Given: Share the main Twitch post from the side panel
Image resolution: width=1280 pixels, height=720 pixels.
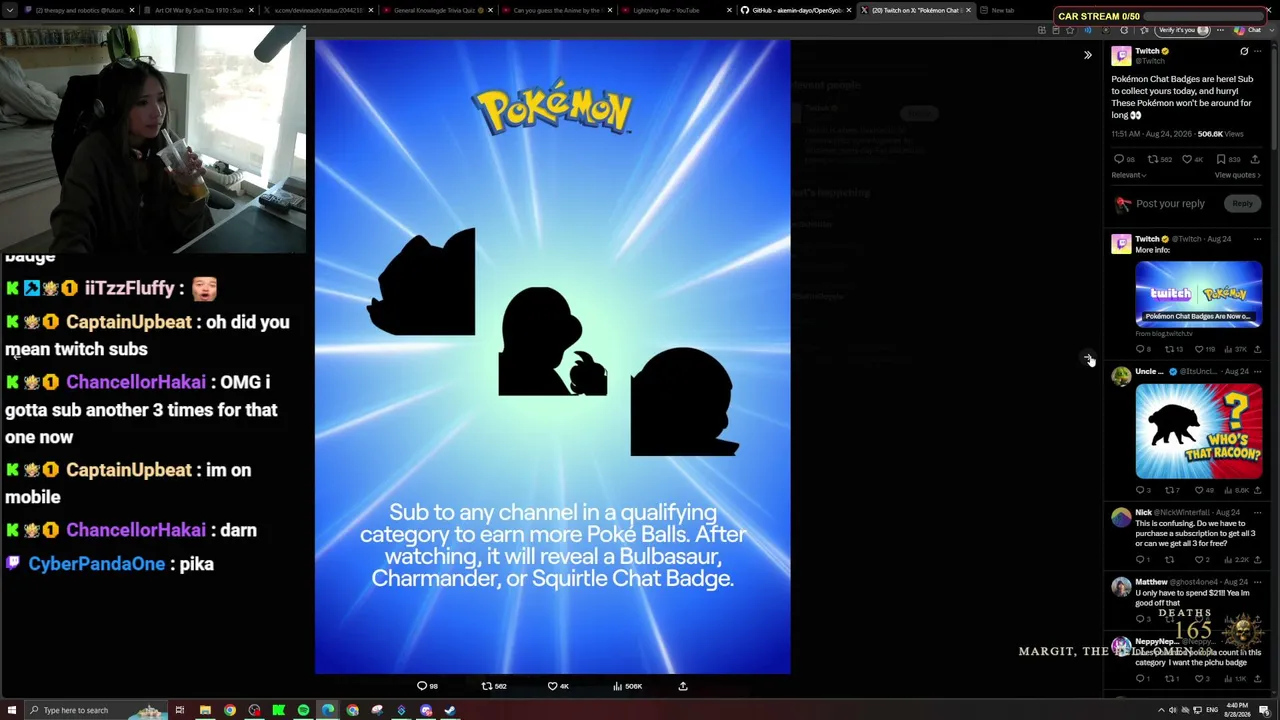Looking at the screenshot, I should pyautogui.click(x=1255, y=159).
